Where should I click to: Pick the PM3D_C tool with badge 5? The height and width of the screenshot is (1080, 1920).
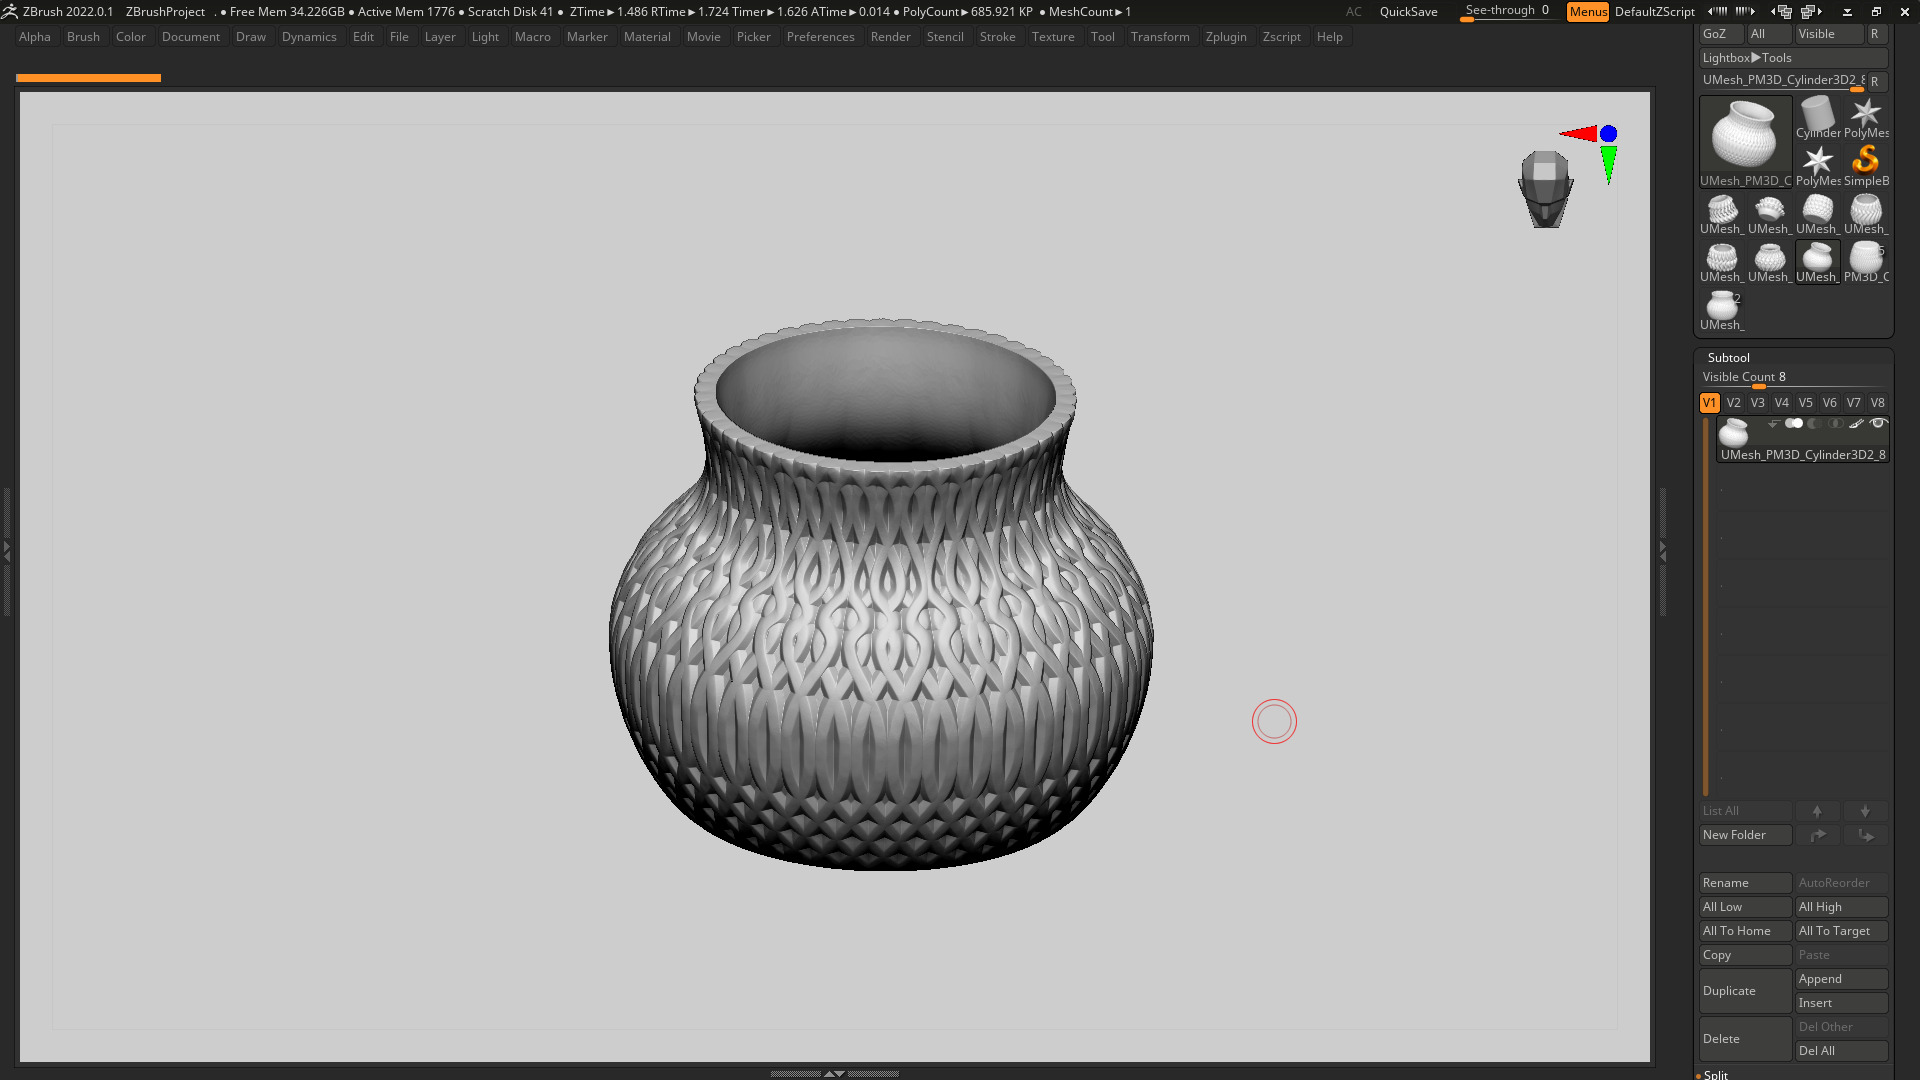click(x=1865, y=261)
